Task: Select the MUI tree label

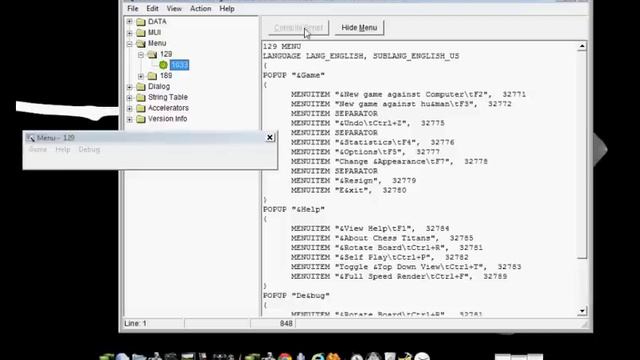Action: (x=154, y=33)
